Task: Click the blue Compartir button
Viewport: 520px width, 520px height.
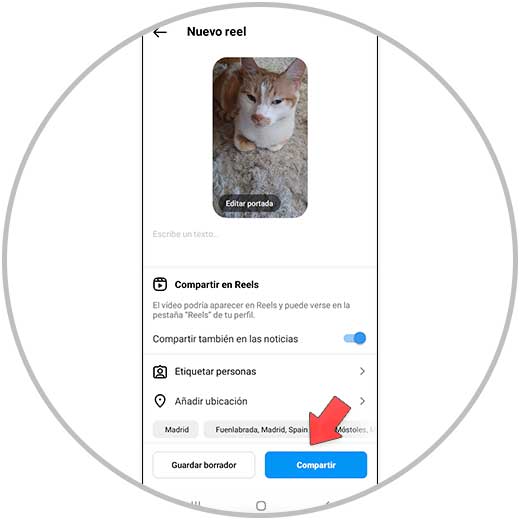Action: pyautogui.click(x=316, y=465)
